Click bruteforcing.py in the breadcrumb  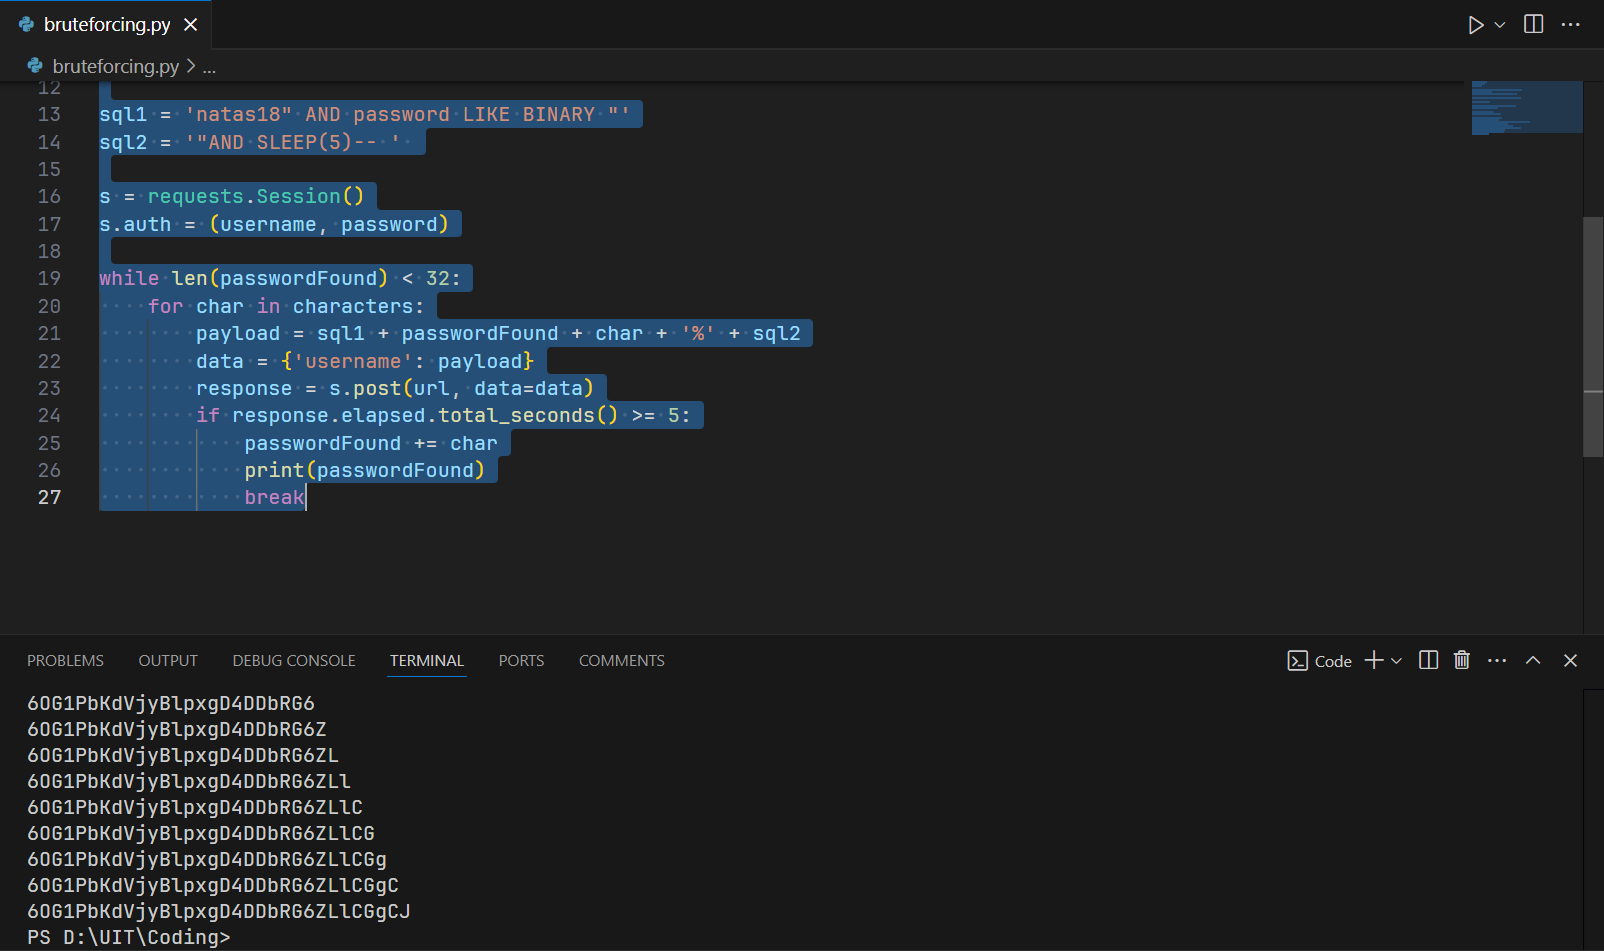(x=116, y=66)
